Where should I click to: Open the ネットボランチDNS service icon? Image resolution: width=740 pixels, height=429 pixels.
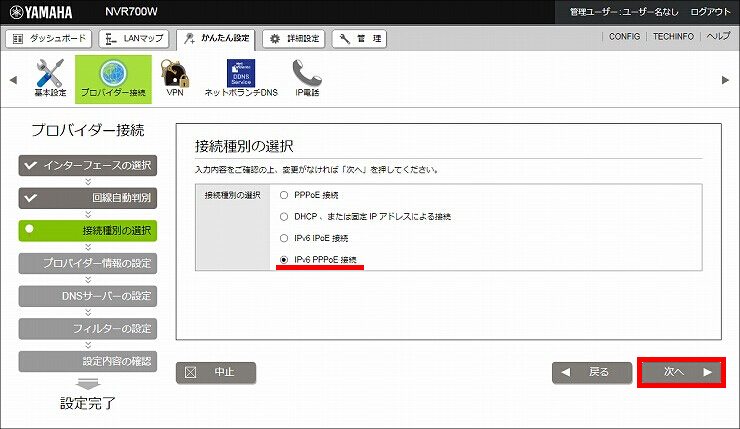pyautogui.click(x=241, y=78)
